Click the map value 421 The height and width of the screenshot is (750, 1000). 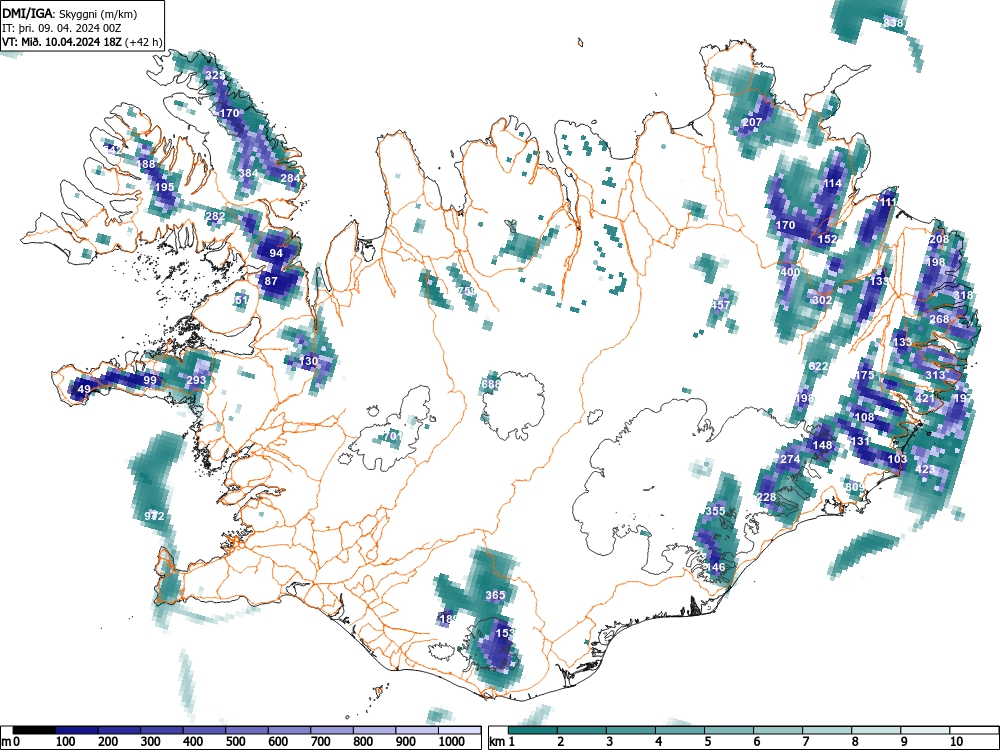pos(925,398)
